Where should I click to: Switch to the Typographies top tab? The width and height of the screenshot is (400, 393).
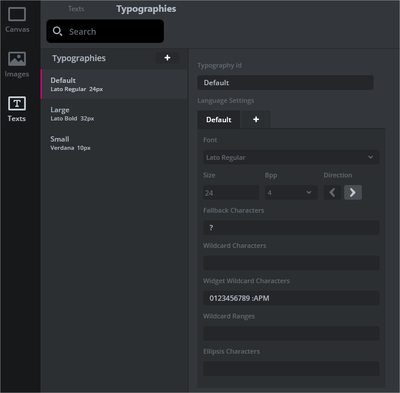(x=146, y=9)
